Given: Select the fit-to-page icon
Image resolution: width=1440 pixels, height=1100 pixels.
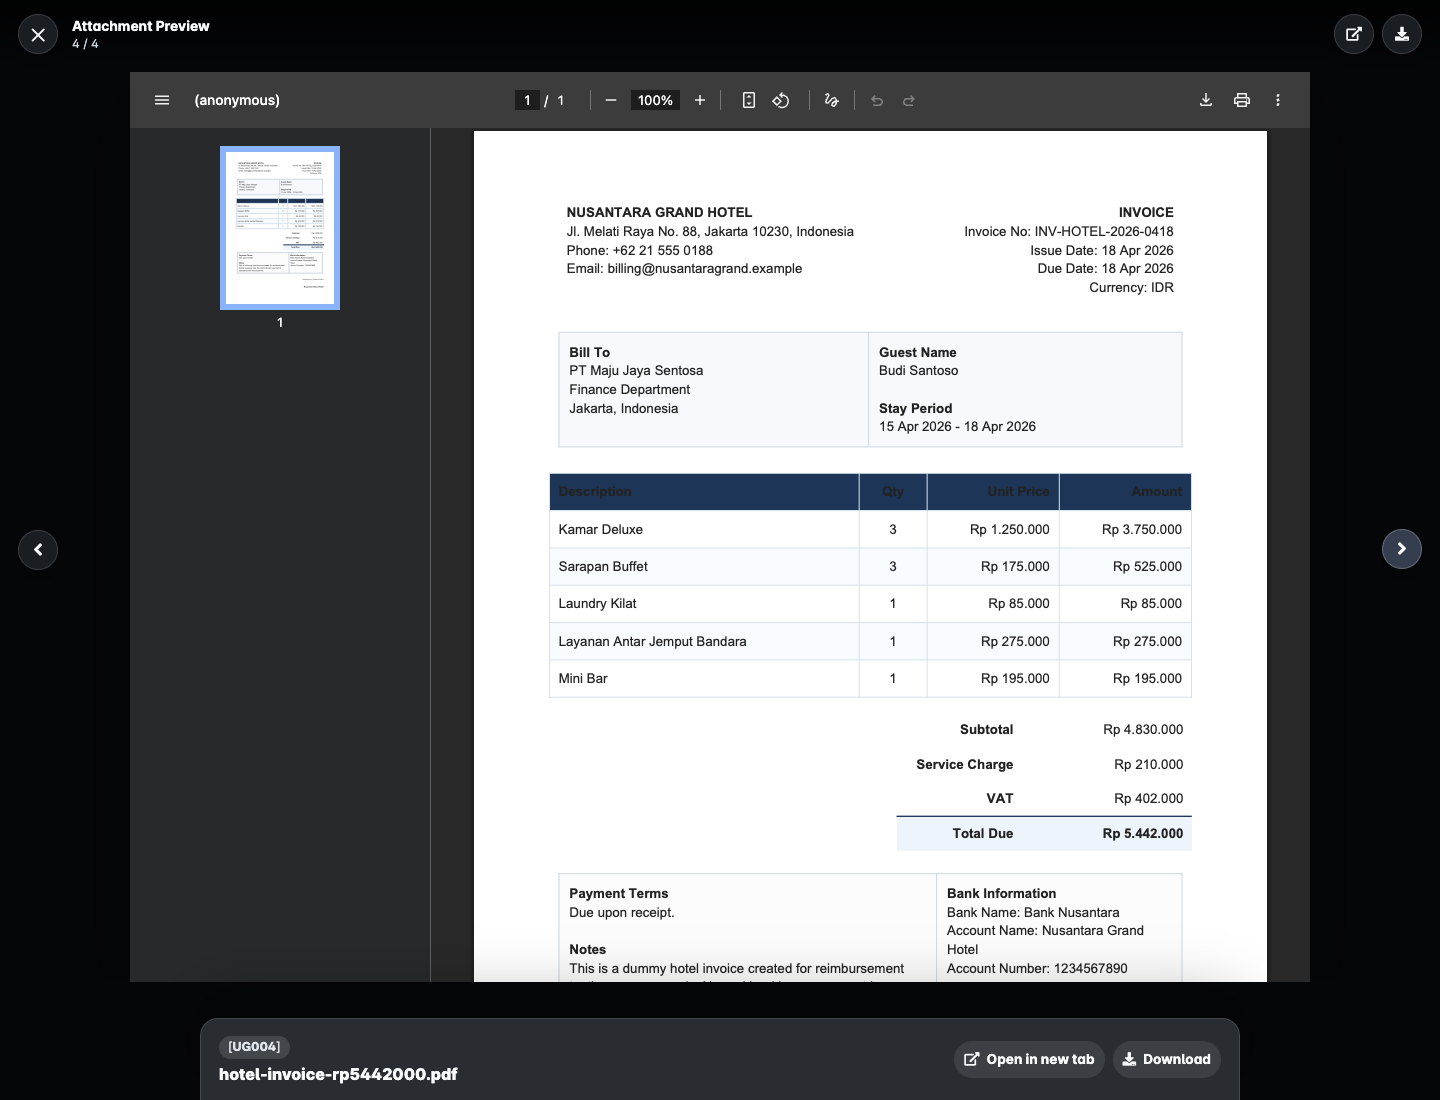Looking at the screenshot, I should click(x=748, y=100).
